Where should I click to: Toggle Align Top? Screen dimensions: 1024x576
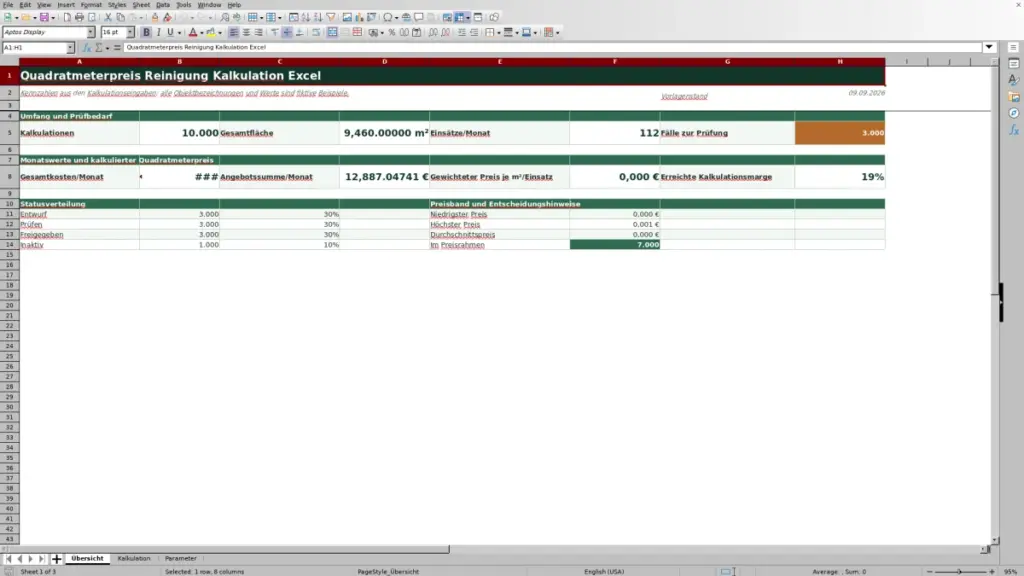click(x=275, y=33)
